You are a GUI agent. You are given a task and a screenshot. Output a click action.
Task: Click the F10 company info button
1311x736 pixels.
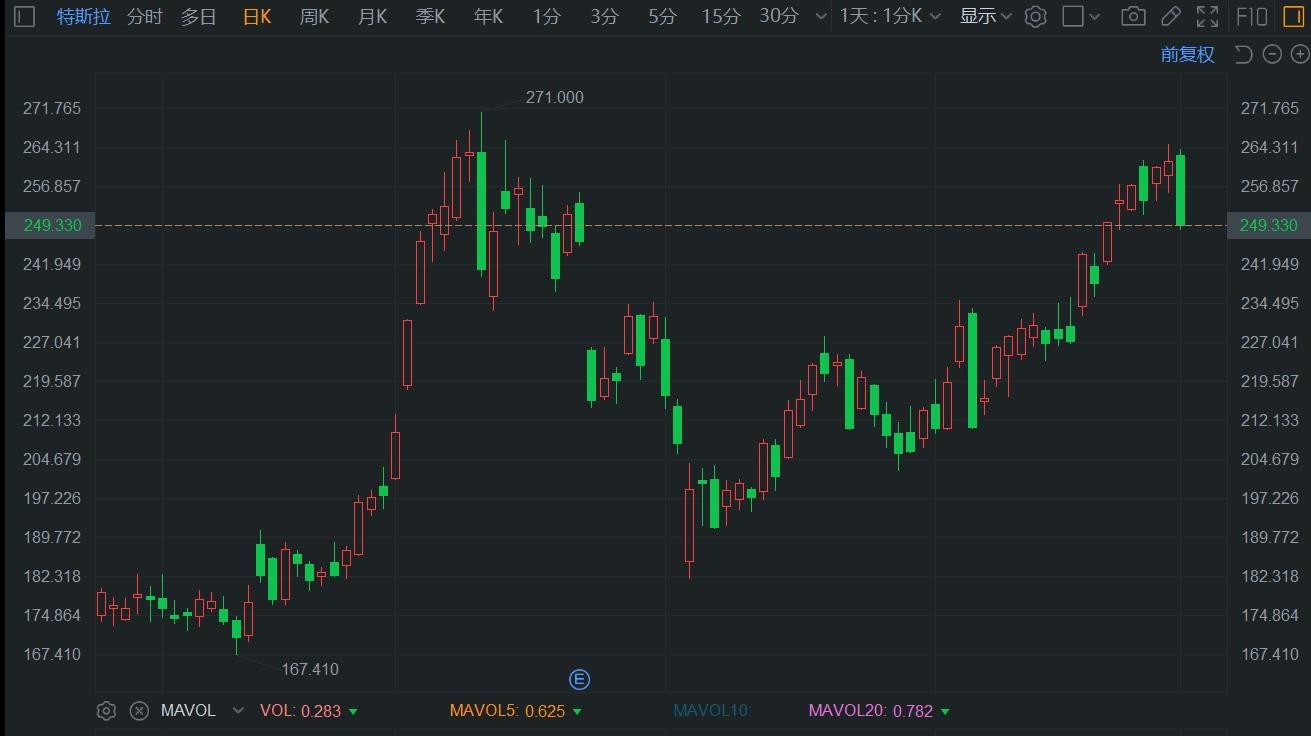pyautogui.click(x=1252, y=16)
